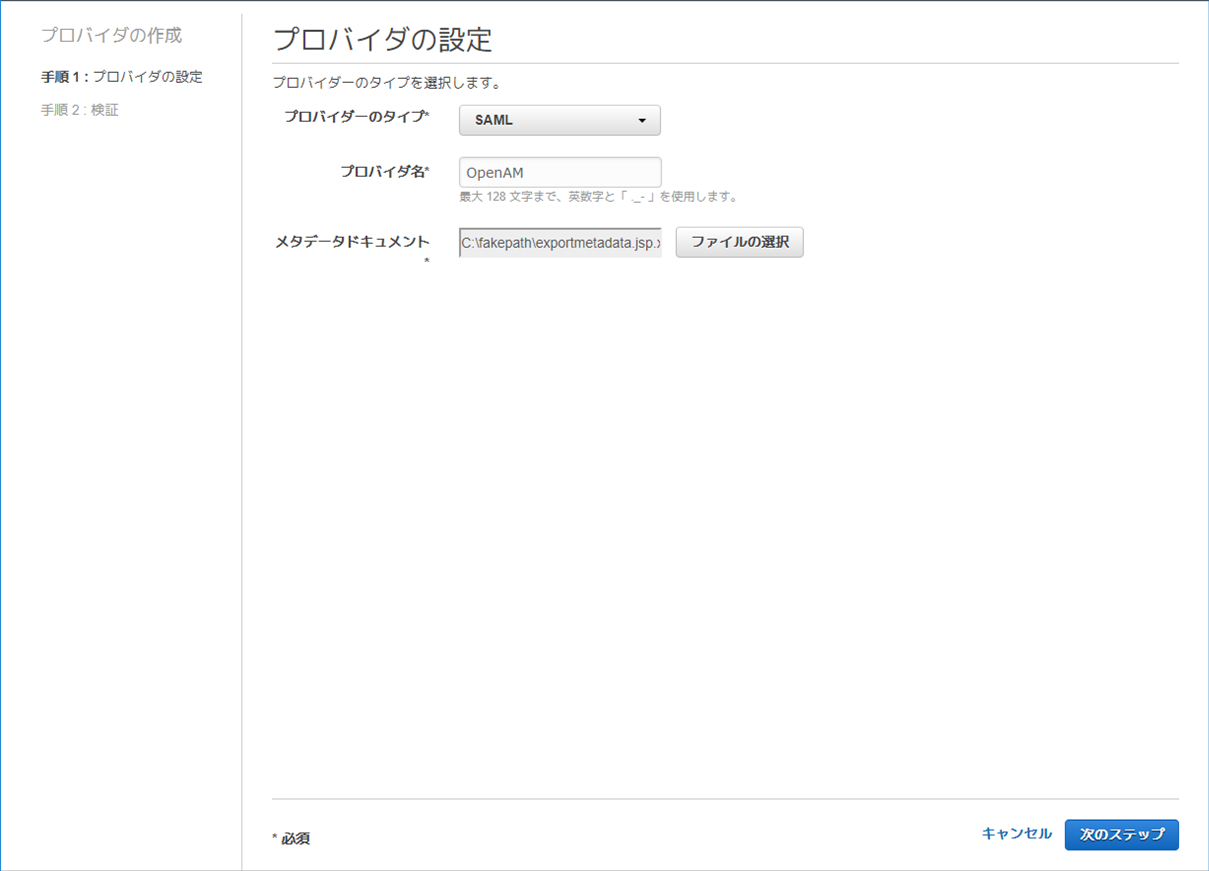
Task: Click the dropdown arrow next to SAML
Action: [644, 119]
